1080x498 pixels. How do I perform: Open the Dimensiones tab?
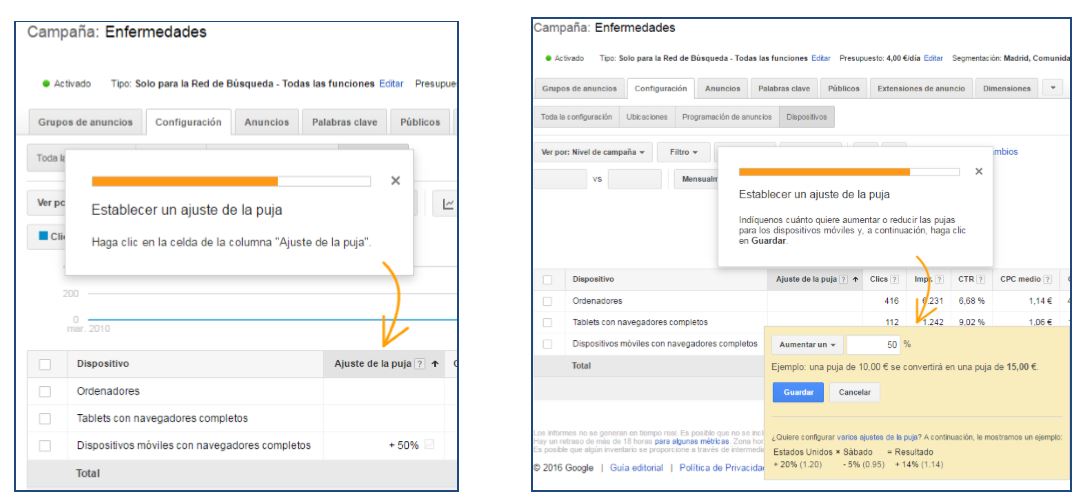tap(1007, 89)
